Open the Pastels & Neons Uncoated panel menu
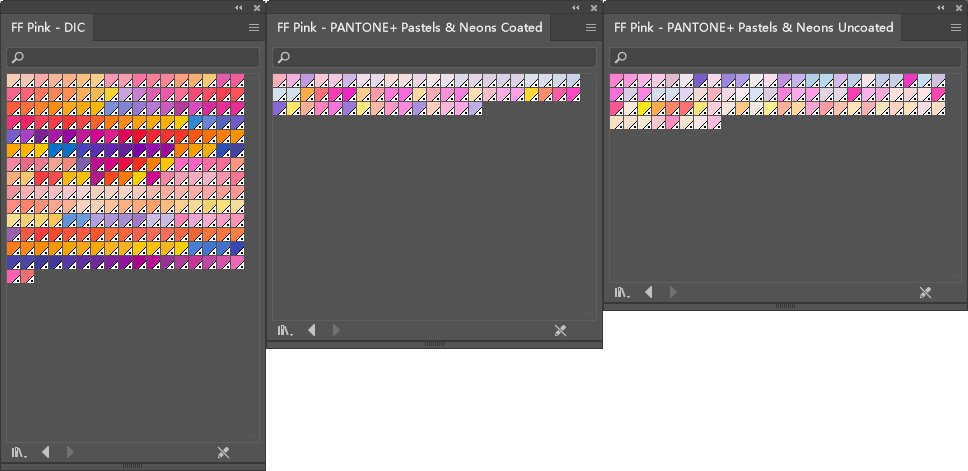 click(956, 28)
